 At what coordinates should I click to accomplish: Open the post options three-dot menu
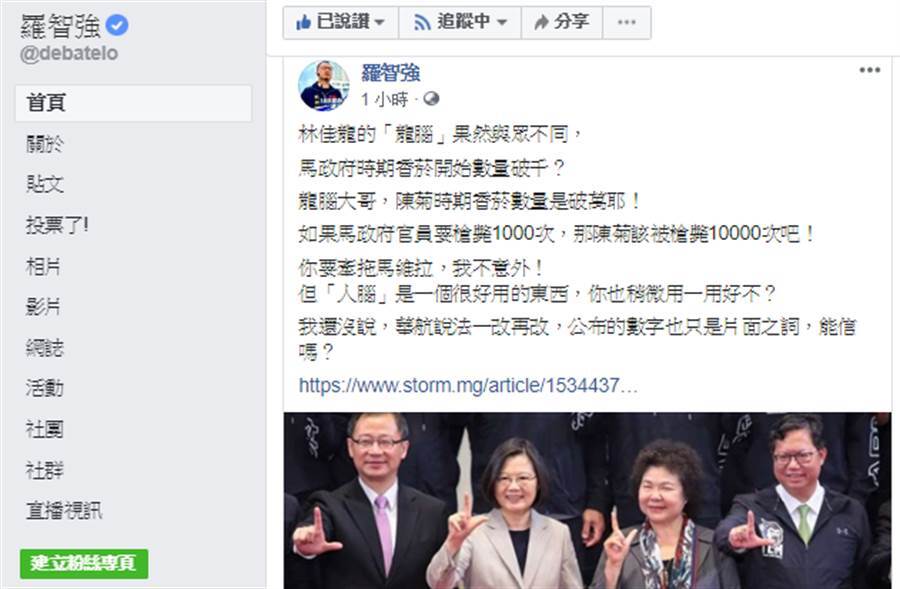[870, 70]
